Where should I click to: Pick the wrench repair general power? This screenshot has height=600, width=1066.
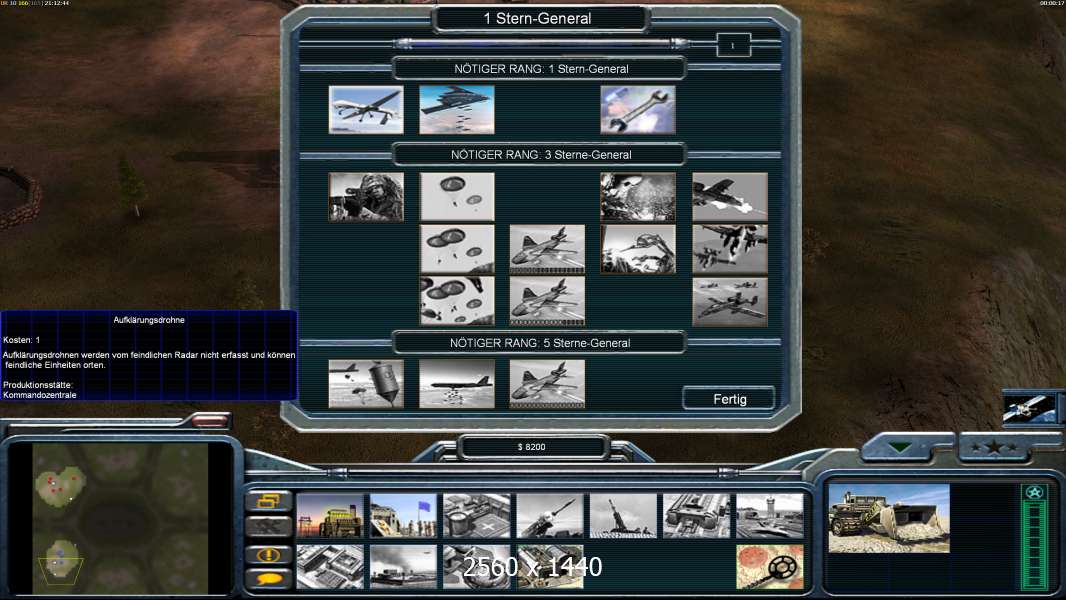click(x=638, y=109)
